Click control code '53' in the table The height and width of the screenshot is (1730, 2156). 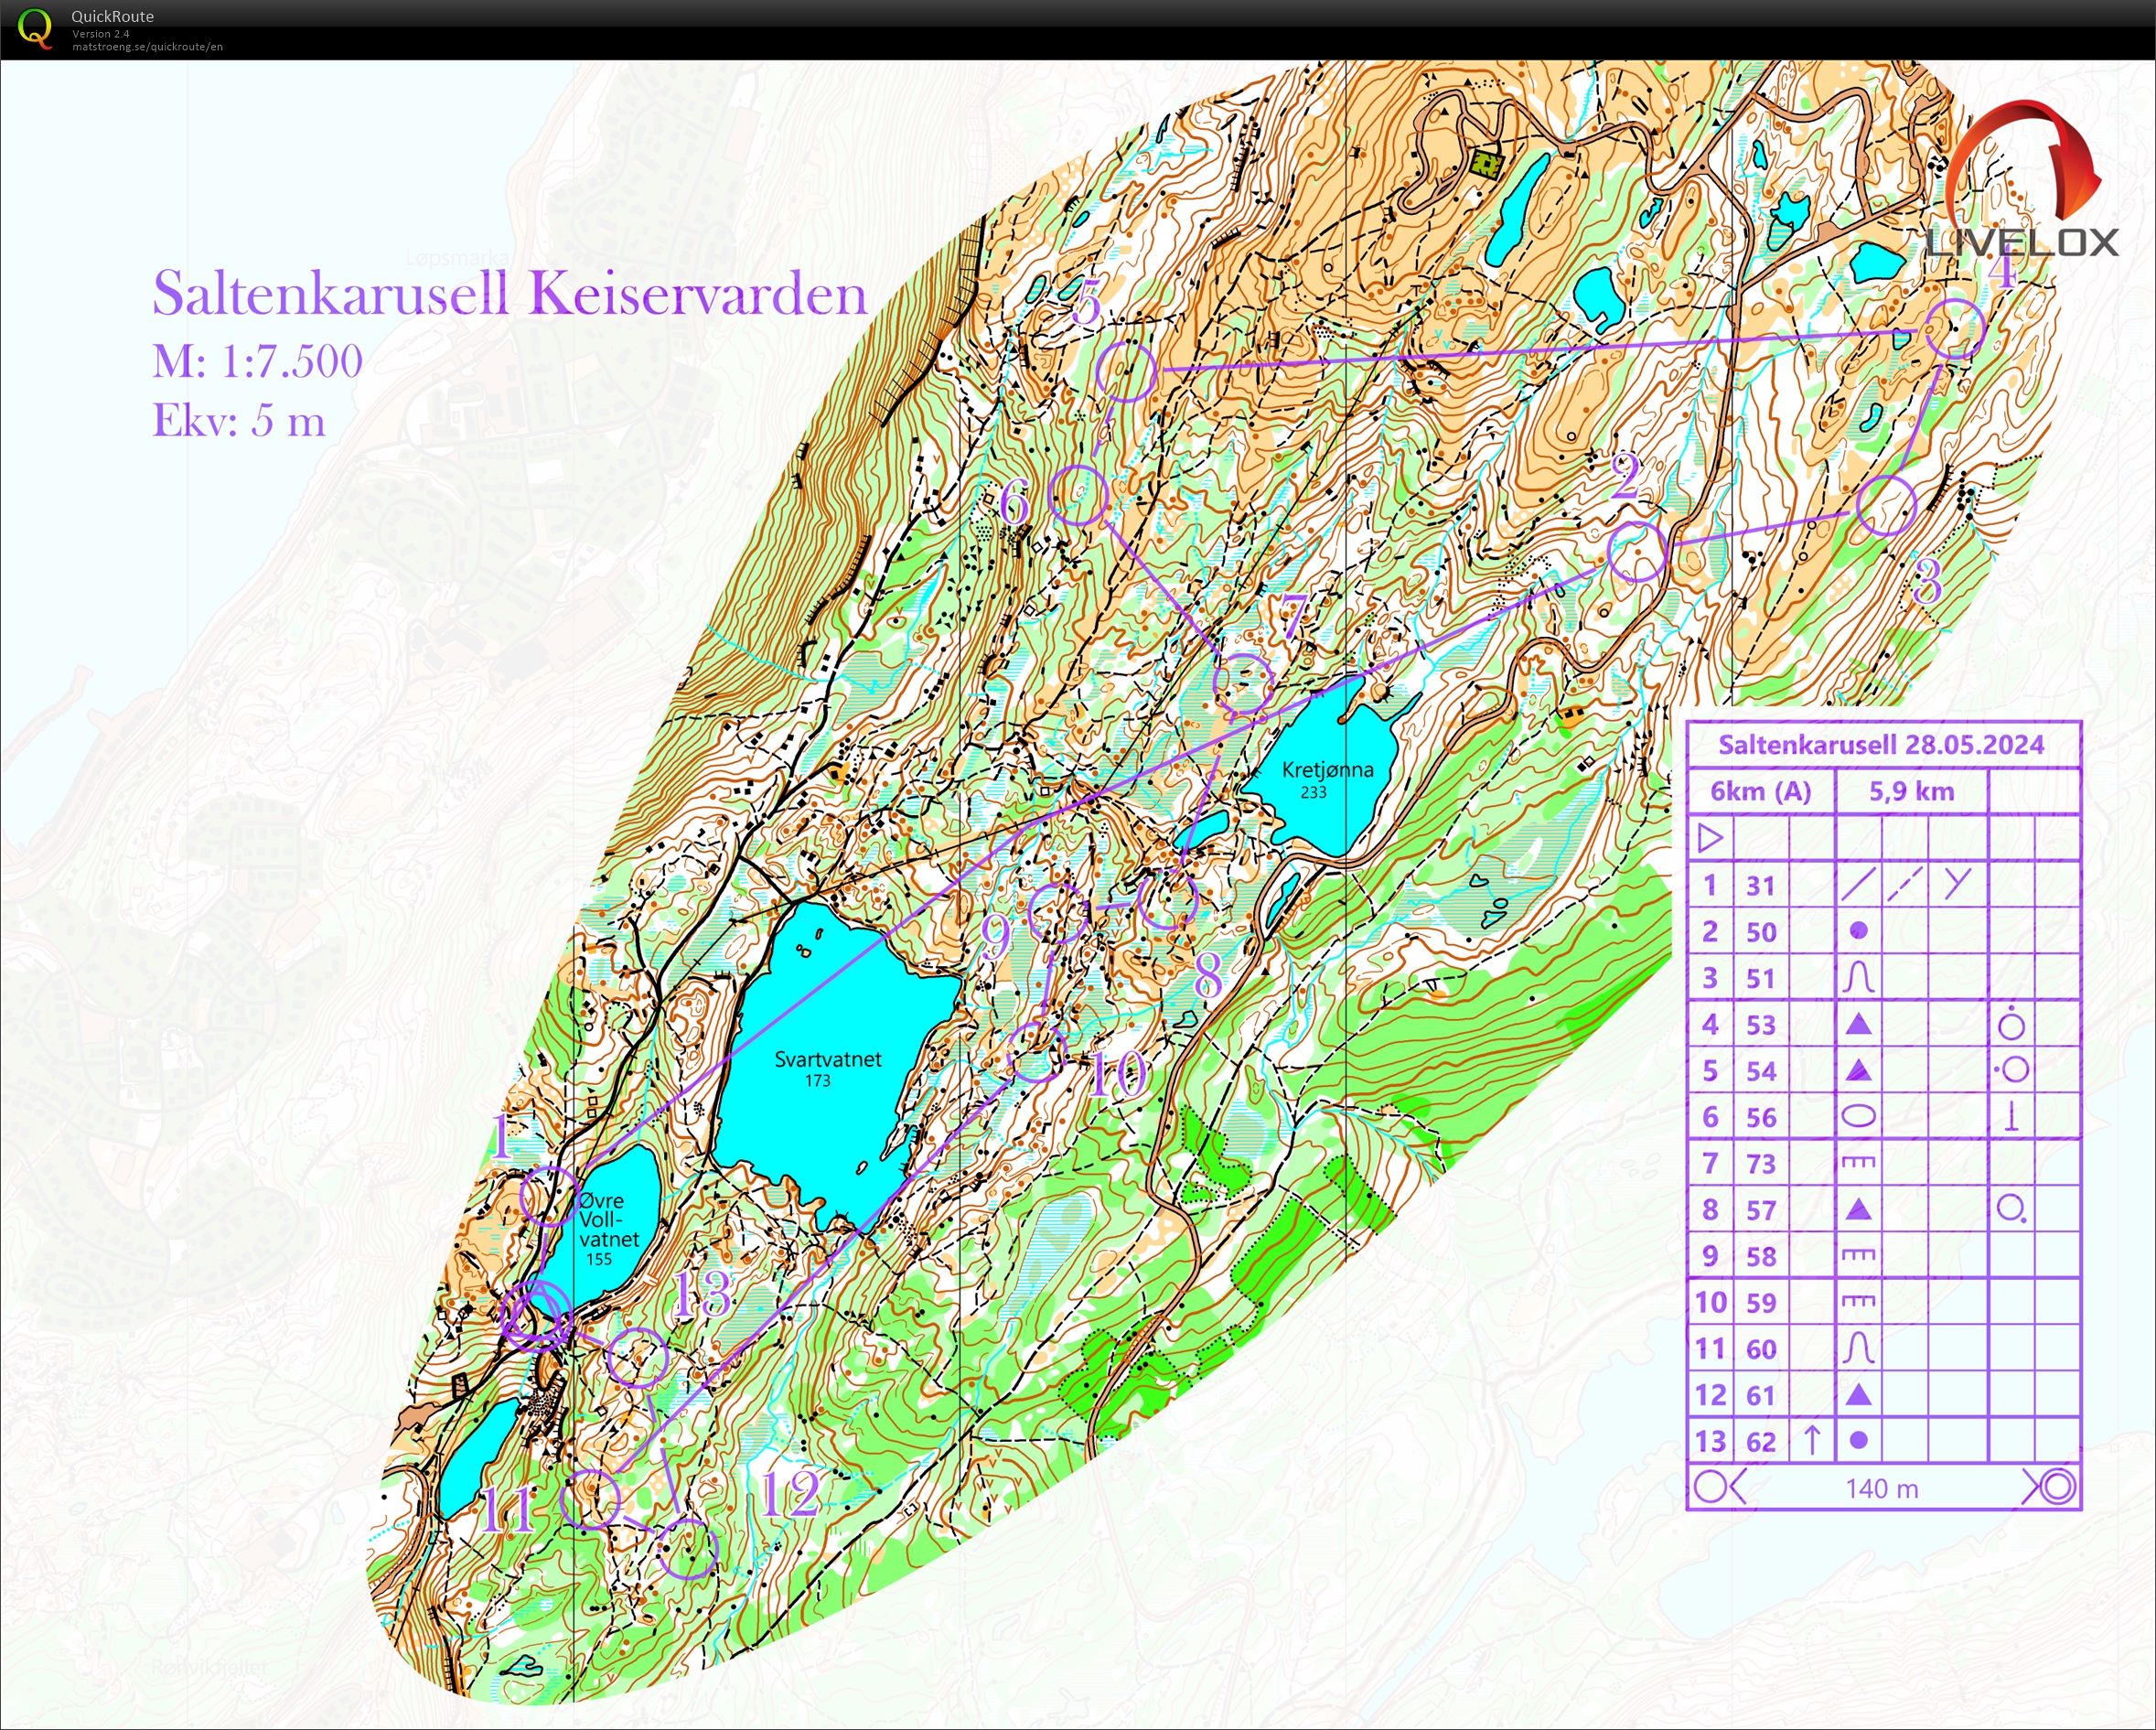[x=1761, y=1025]
